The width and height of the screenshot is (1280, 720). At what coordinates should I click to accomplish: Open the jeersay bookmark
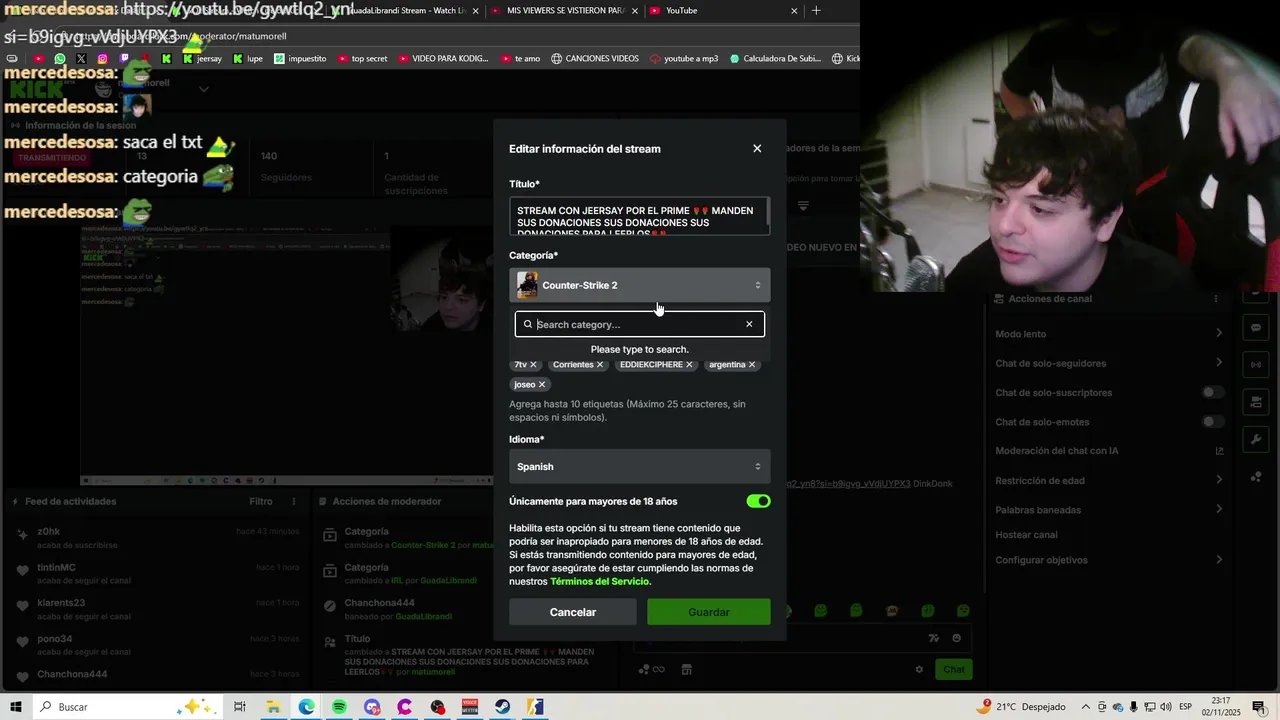(x=202, y=59)
